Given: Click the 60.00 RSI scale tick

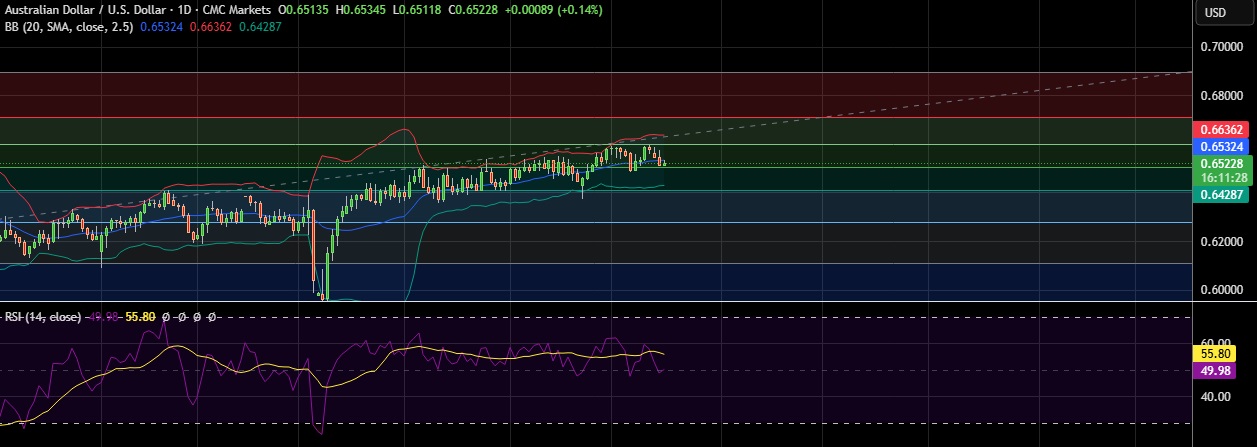Looking at the screenshot, I should 1214,341.
